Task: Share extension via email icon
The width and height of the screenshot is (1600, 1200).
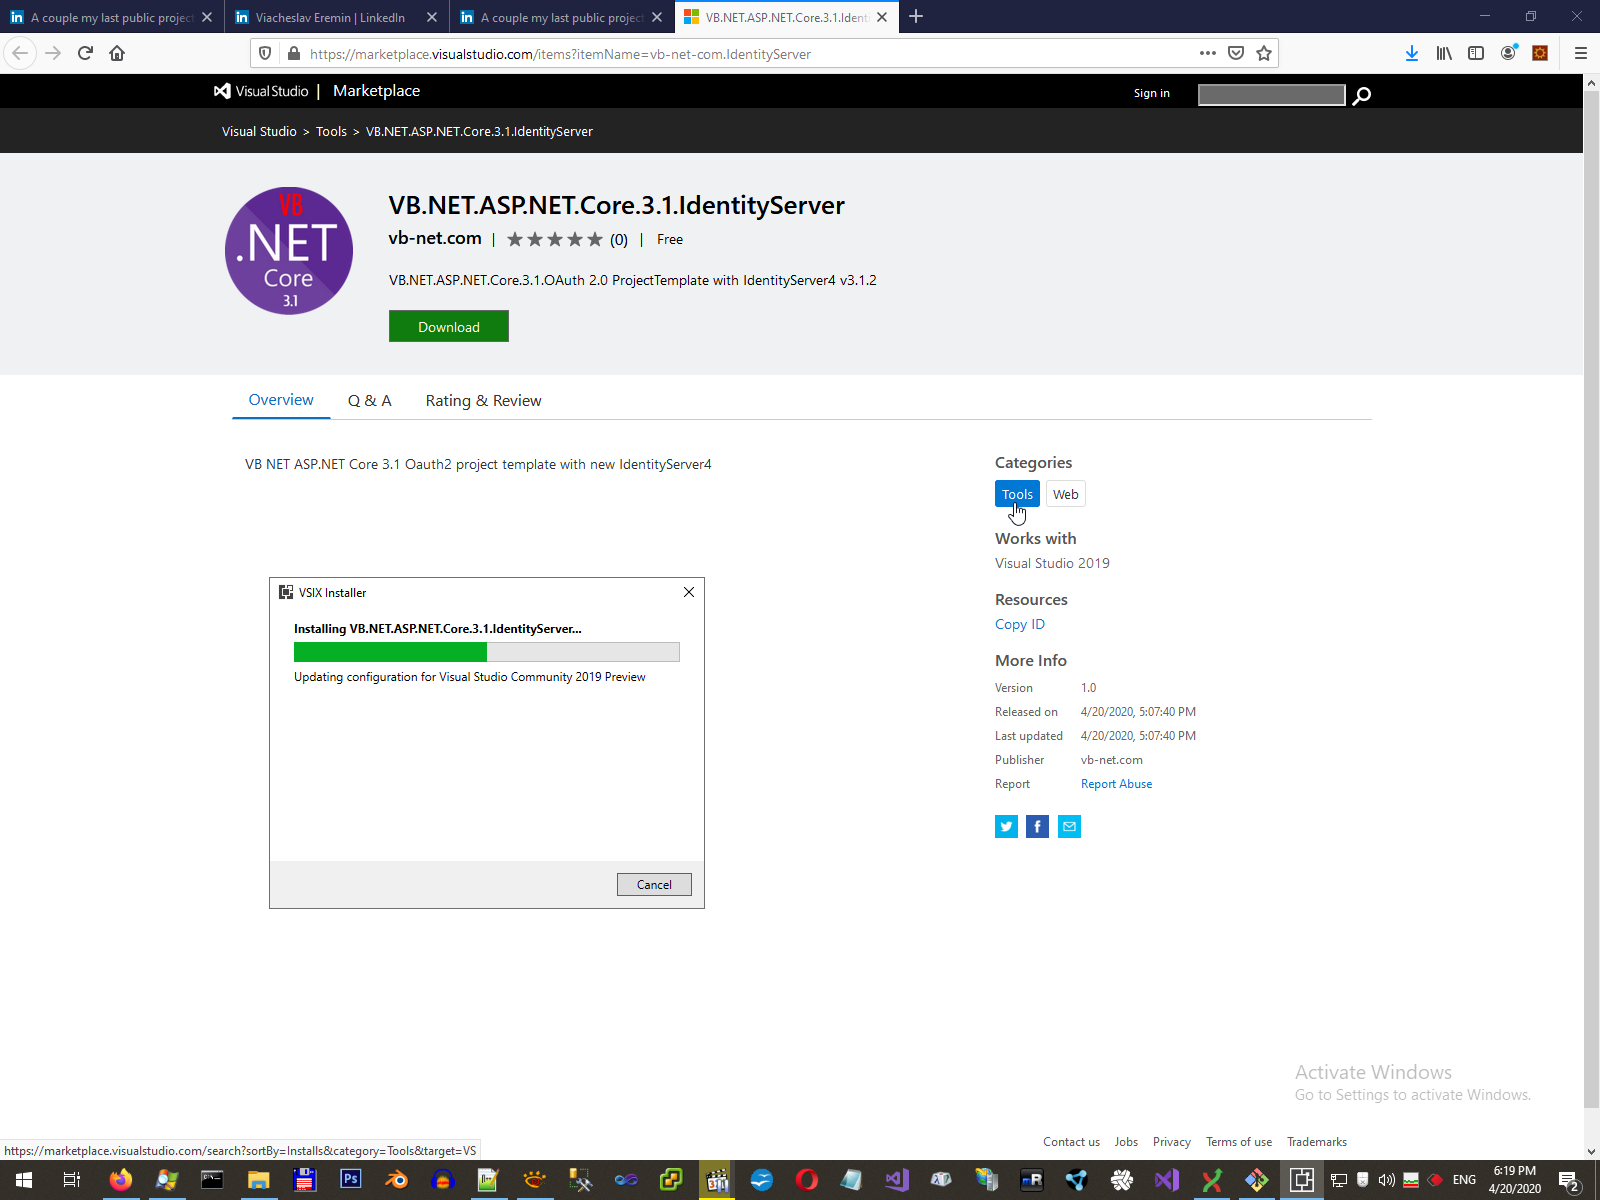Action: pyautogui.click(x=1069, y=826)
